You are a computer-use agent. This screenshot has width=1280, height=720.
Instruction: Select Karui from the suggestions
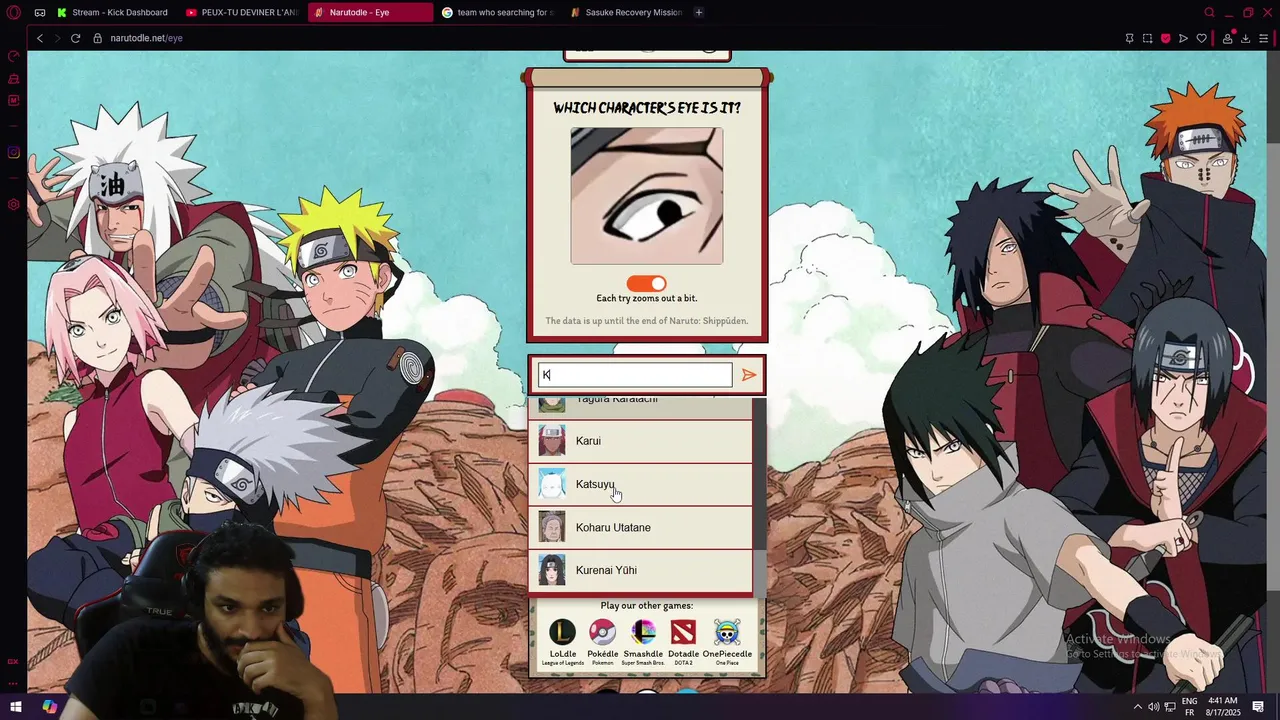click(640, 441)
